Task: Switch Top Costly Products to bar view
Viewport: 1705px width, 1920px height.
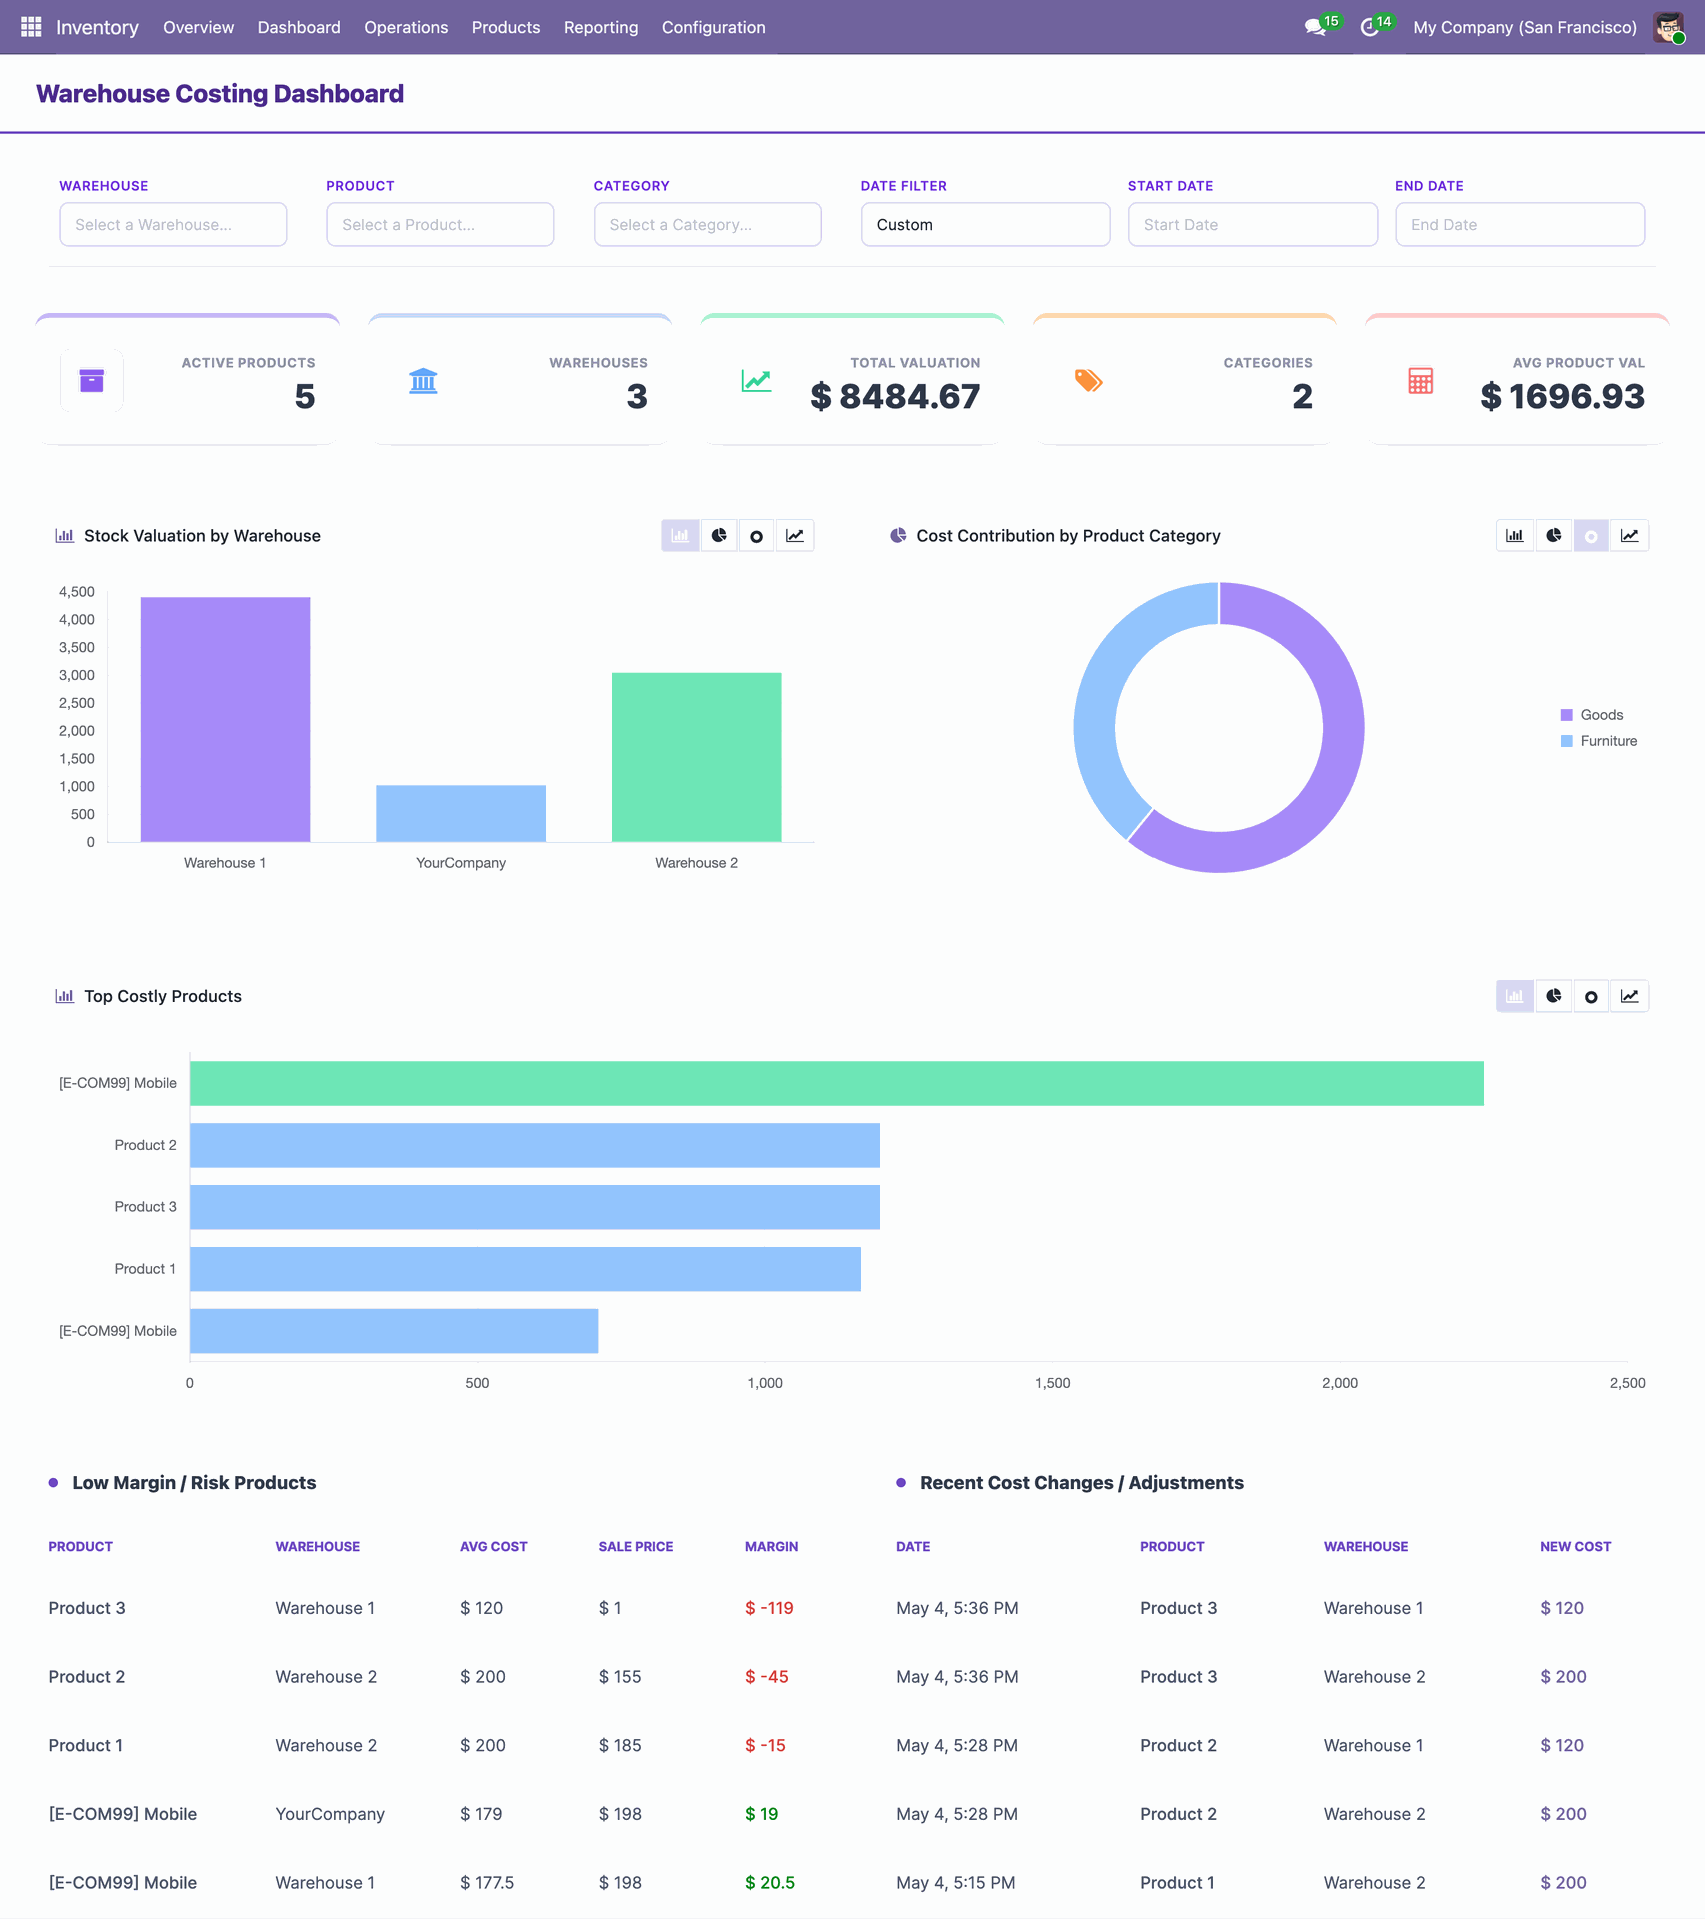Action: 1515,996
